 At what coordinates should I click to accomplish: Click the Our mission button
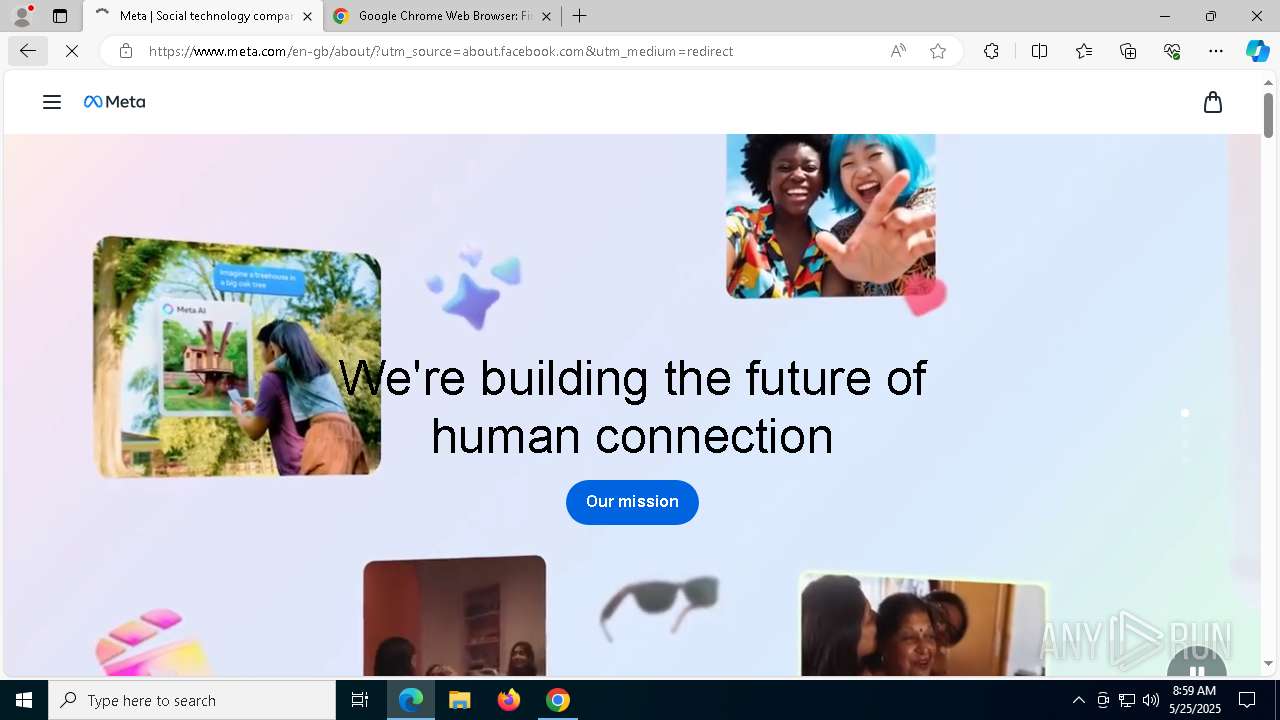coord(632,502)
